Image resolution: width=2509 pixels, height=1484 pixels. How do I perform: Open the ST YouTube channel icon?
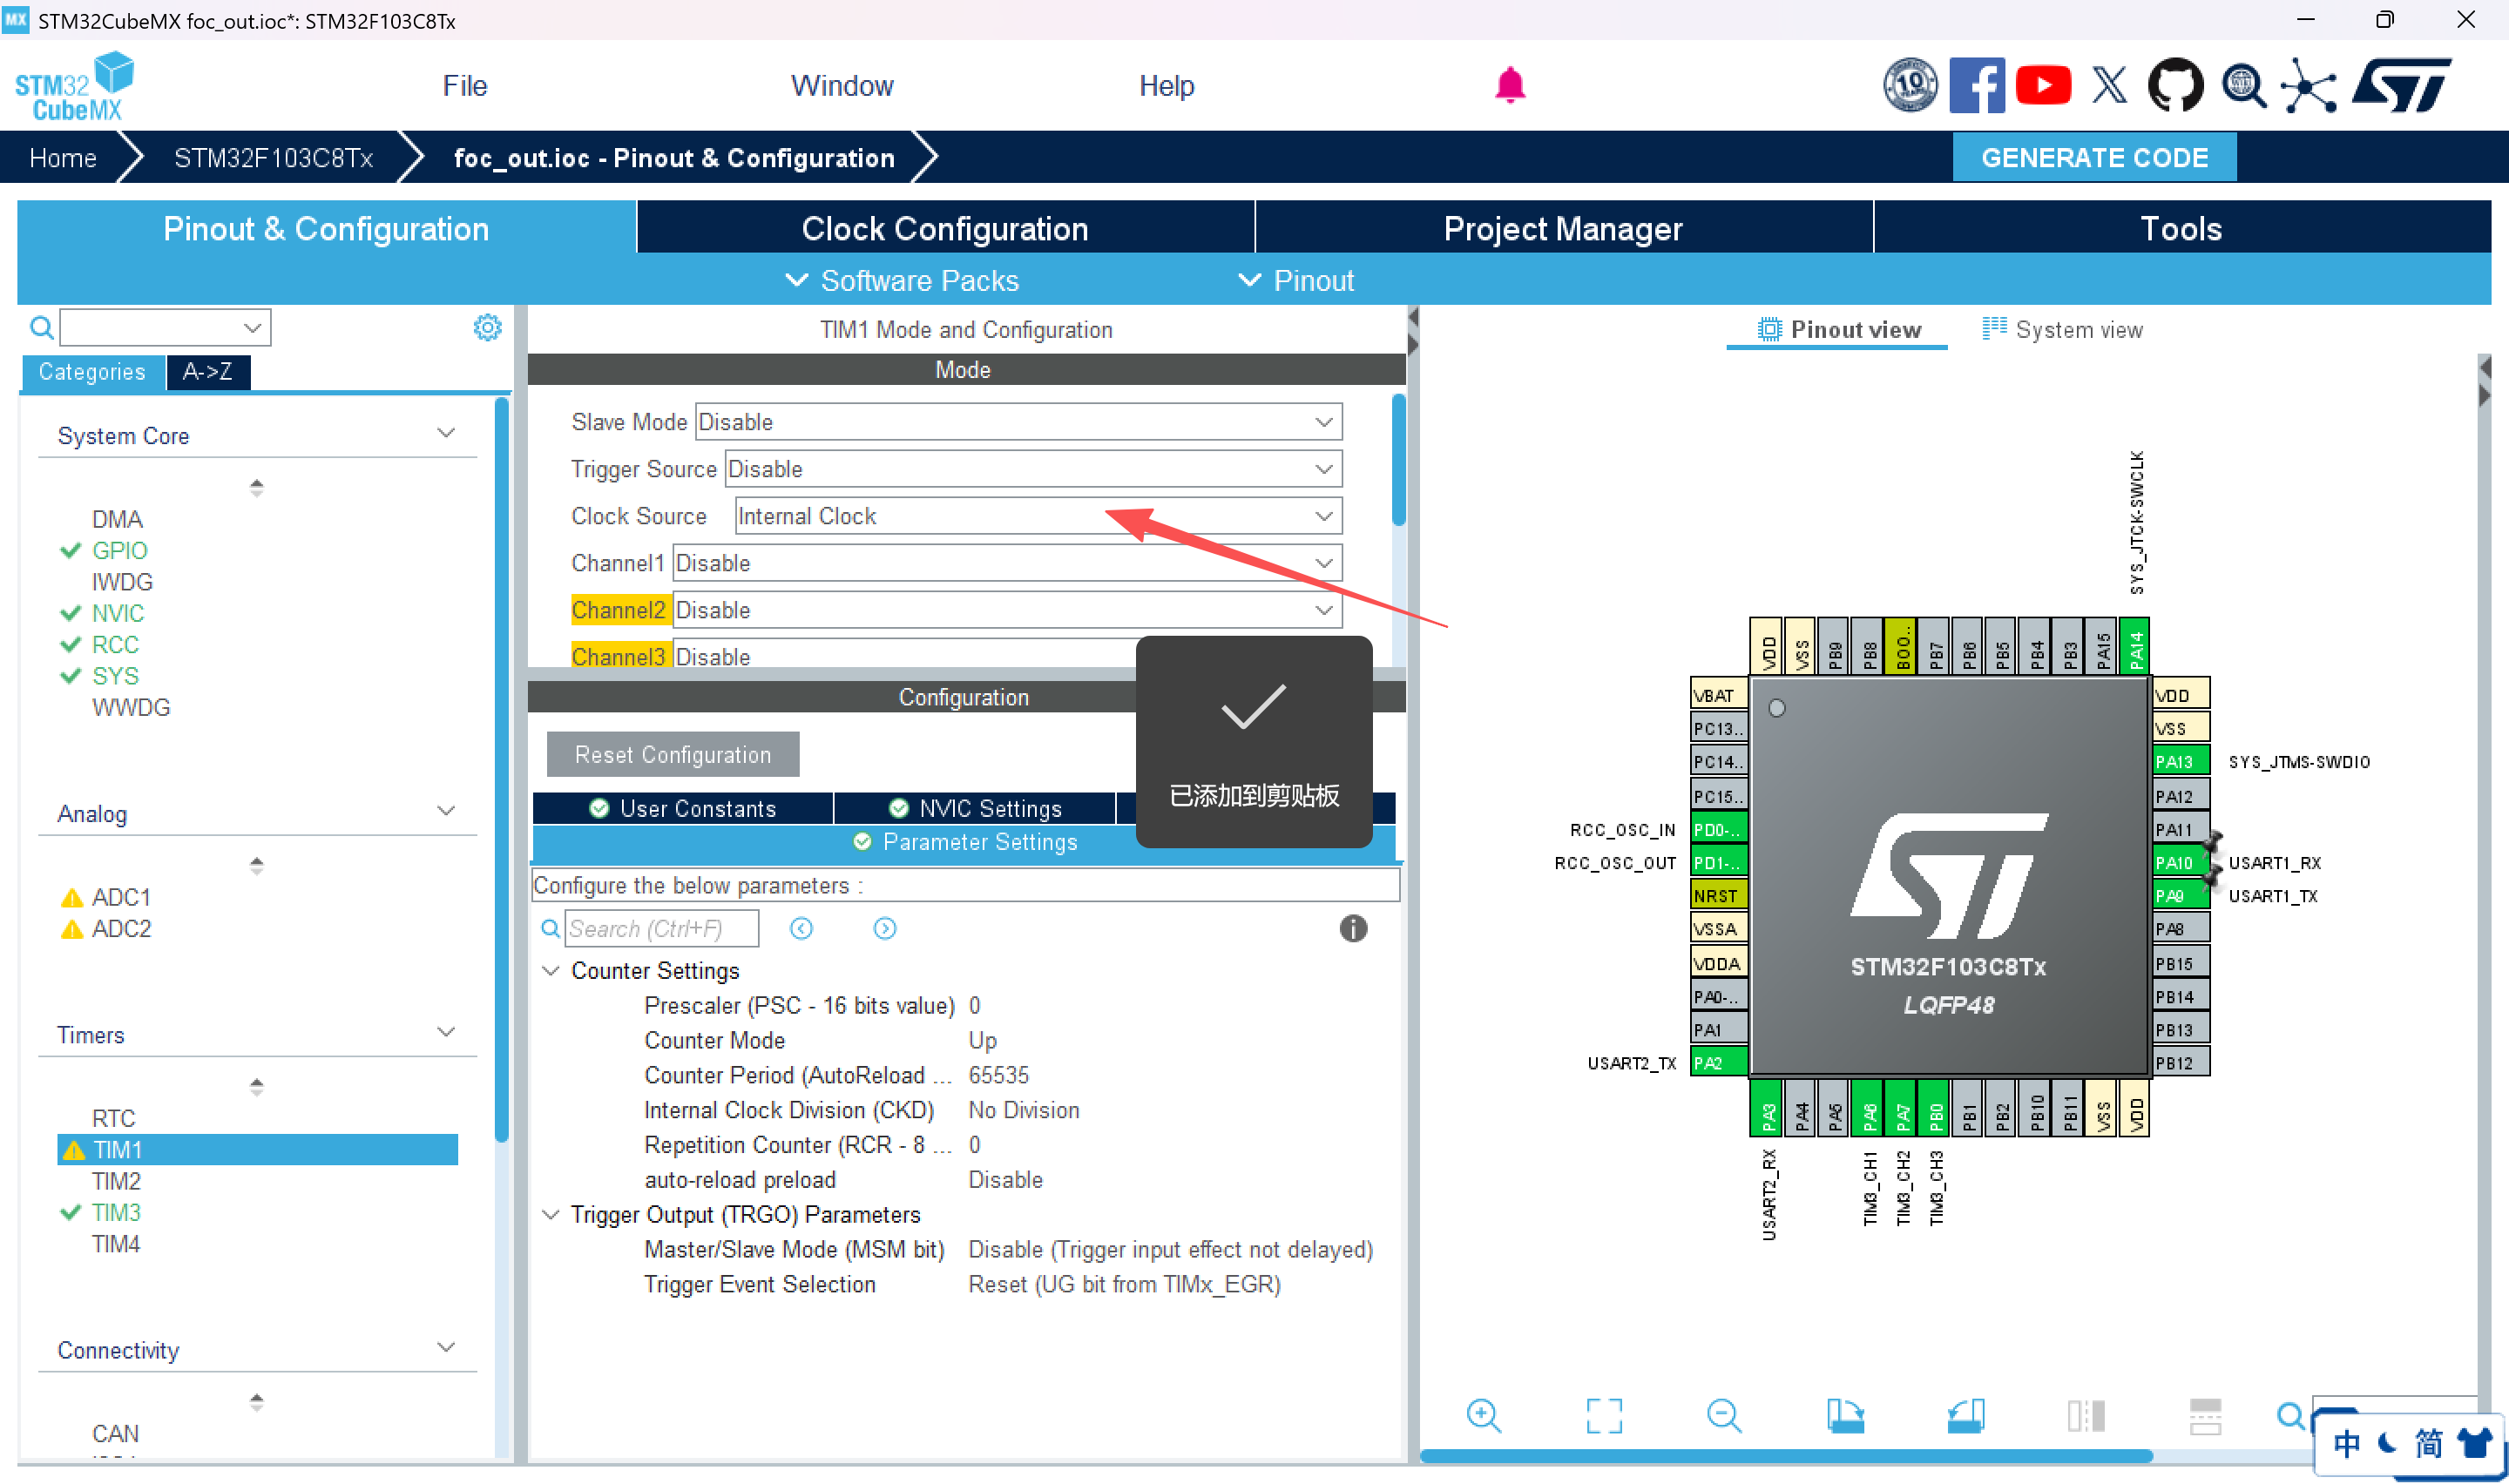(x=2043, y=85)
